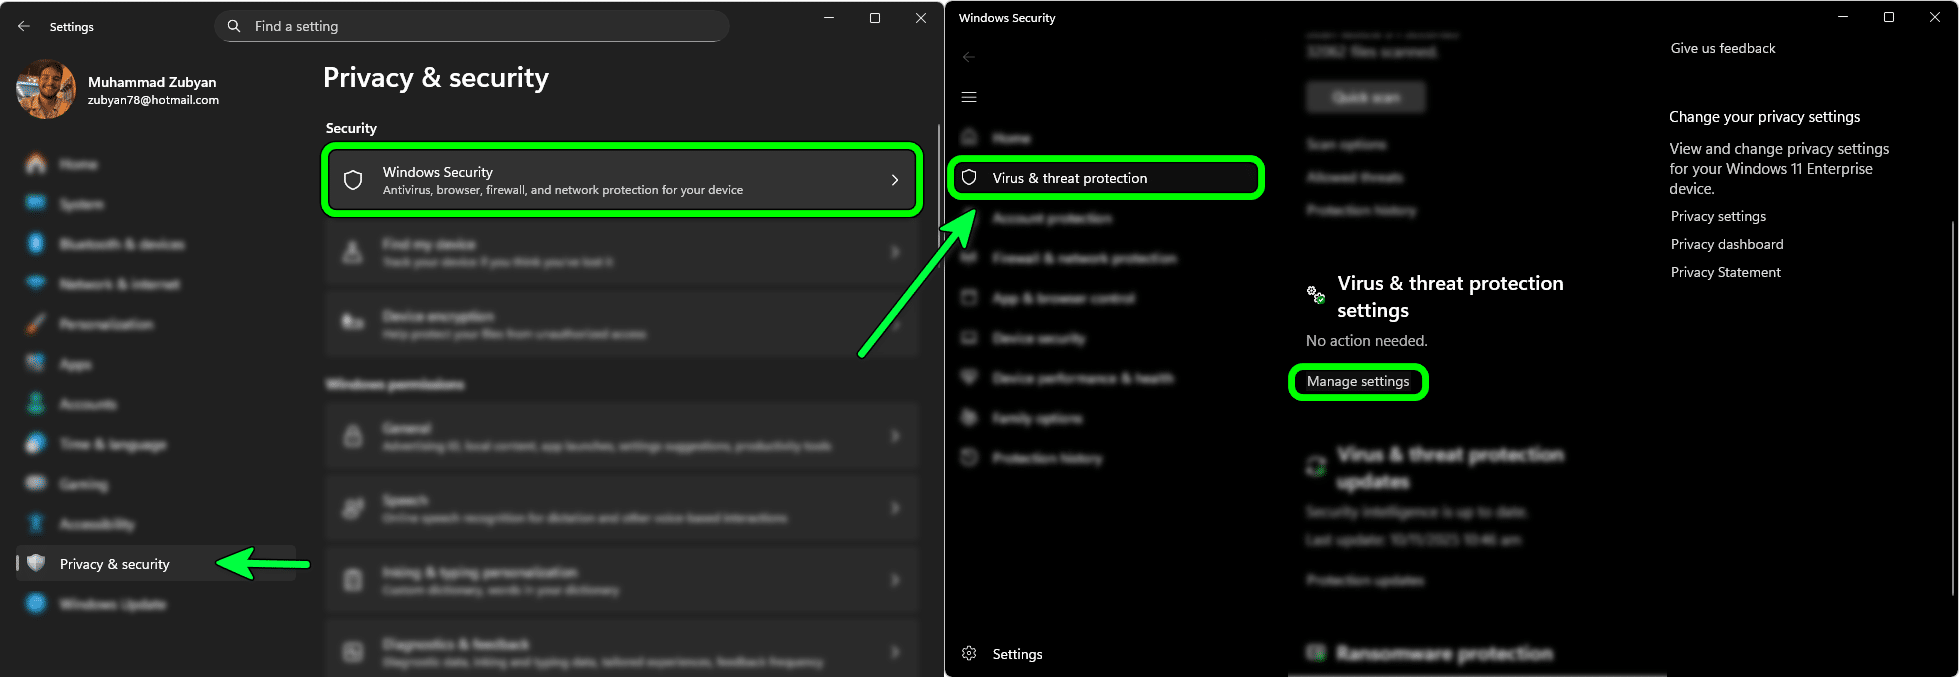Open the hamburger navigation menu in Windows Security
1959x677 pixels.
tap(968, 97)
